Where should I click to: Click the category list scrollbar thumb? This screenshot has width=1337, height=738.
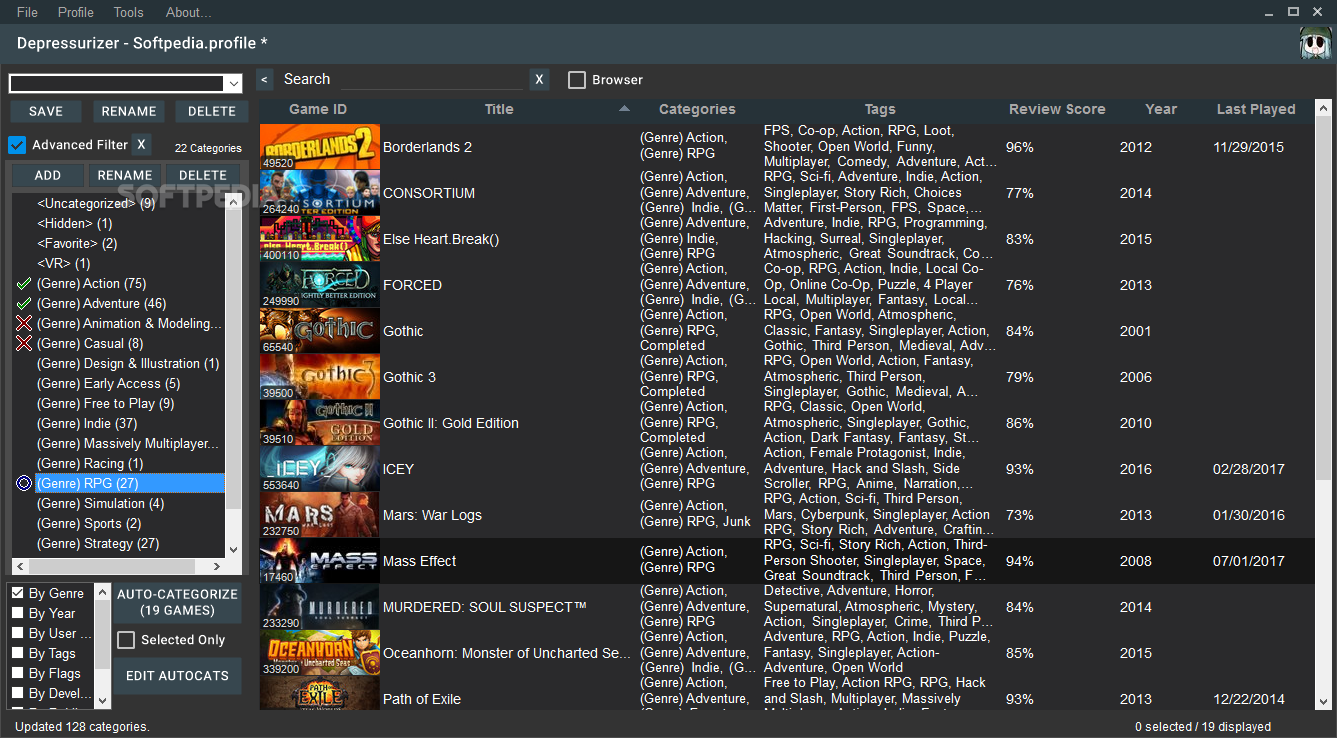pos(233,360)
